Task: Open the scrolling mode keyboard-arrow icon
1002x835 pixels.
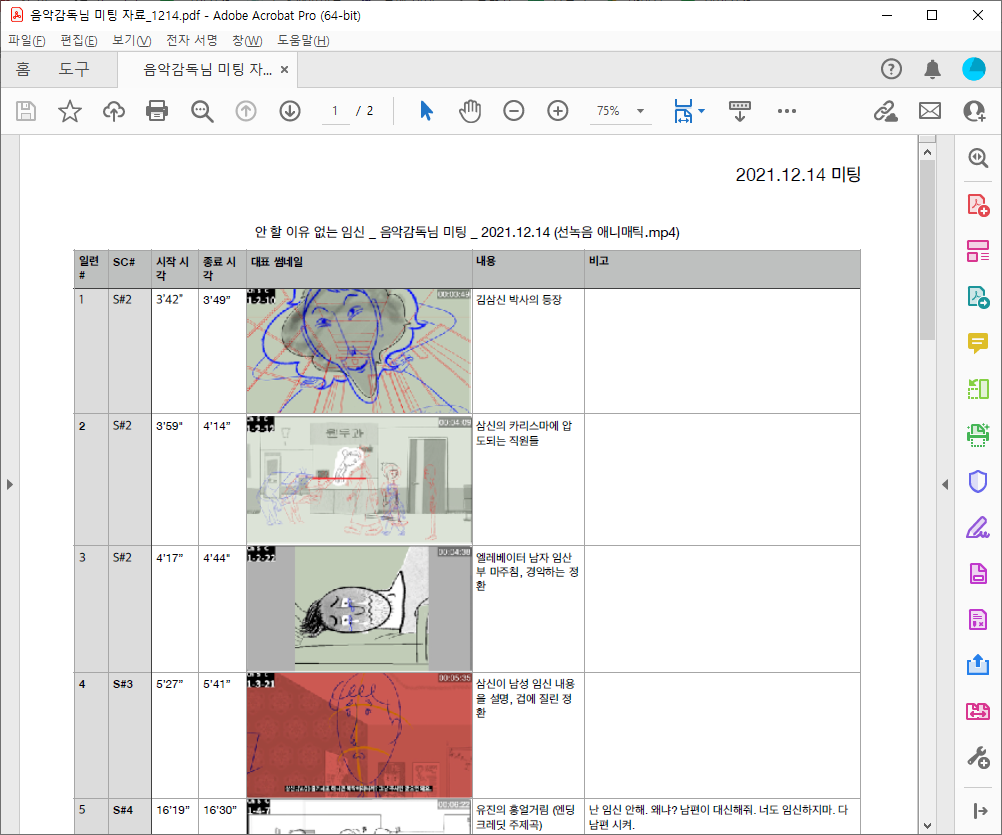Action: (x=740, y=111)
